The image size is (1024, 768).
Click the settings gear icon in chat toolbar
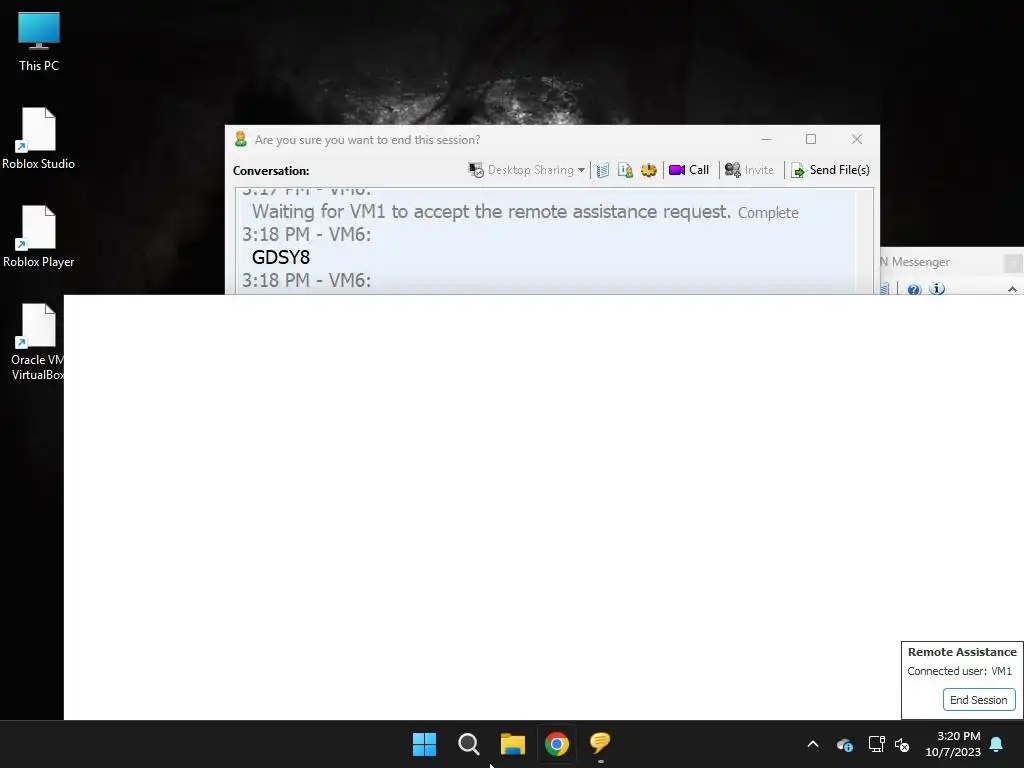[x=648, y=170]
